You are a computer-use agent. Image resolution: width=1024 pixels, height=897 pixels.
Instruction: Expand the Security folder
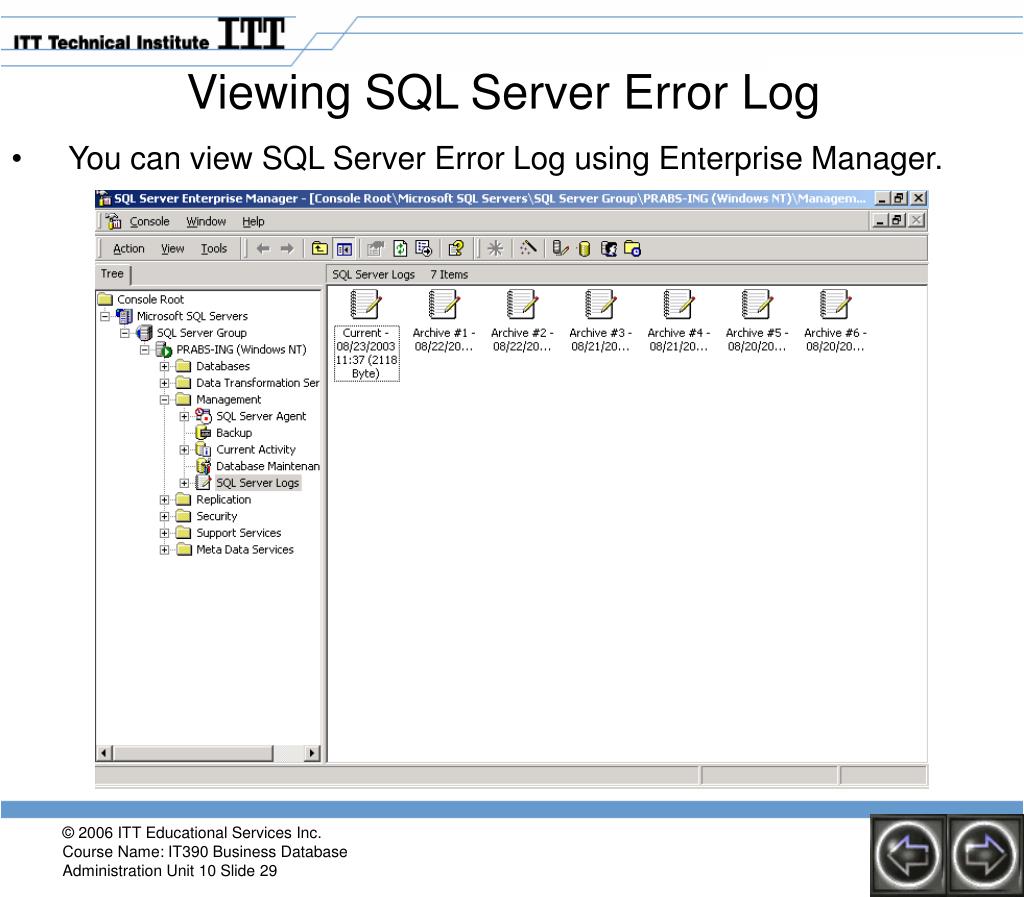[165, 516]
